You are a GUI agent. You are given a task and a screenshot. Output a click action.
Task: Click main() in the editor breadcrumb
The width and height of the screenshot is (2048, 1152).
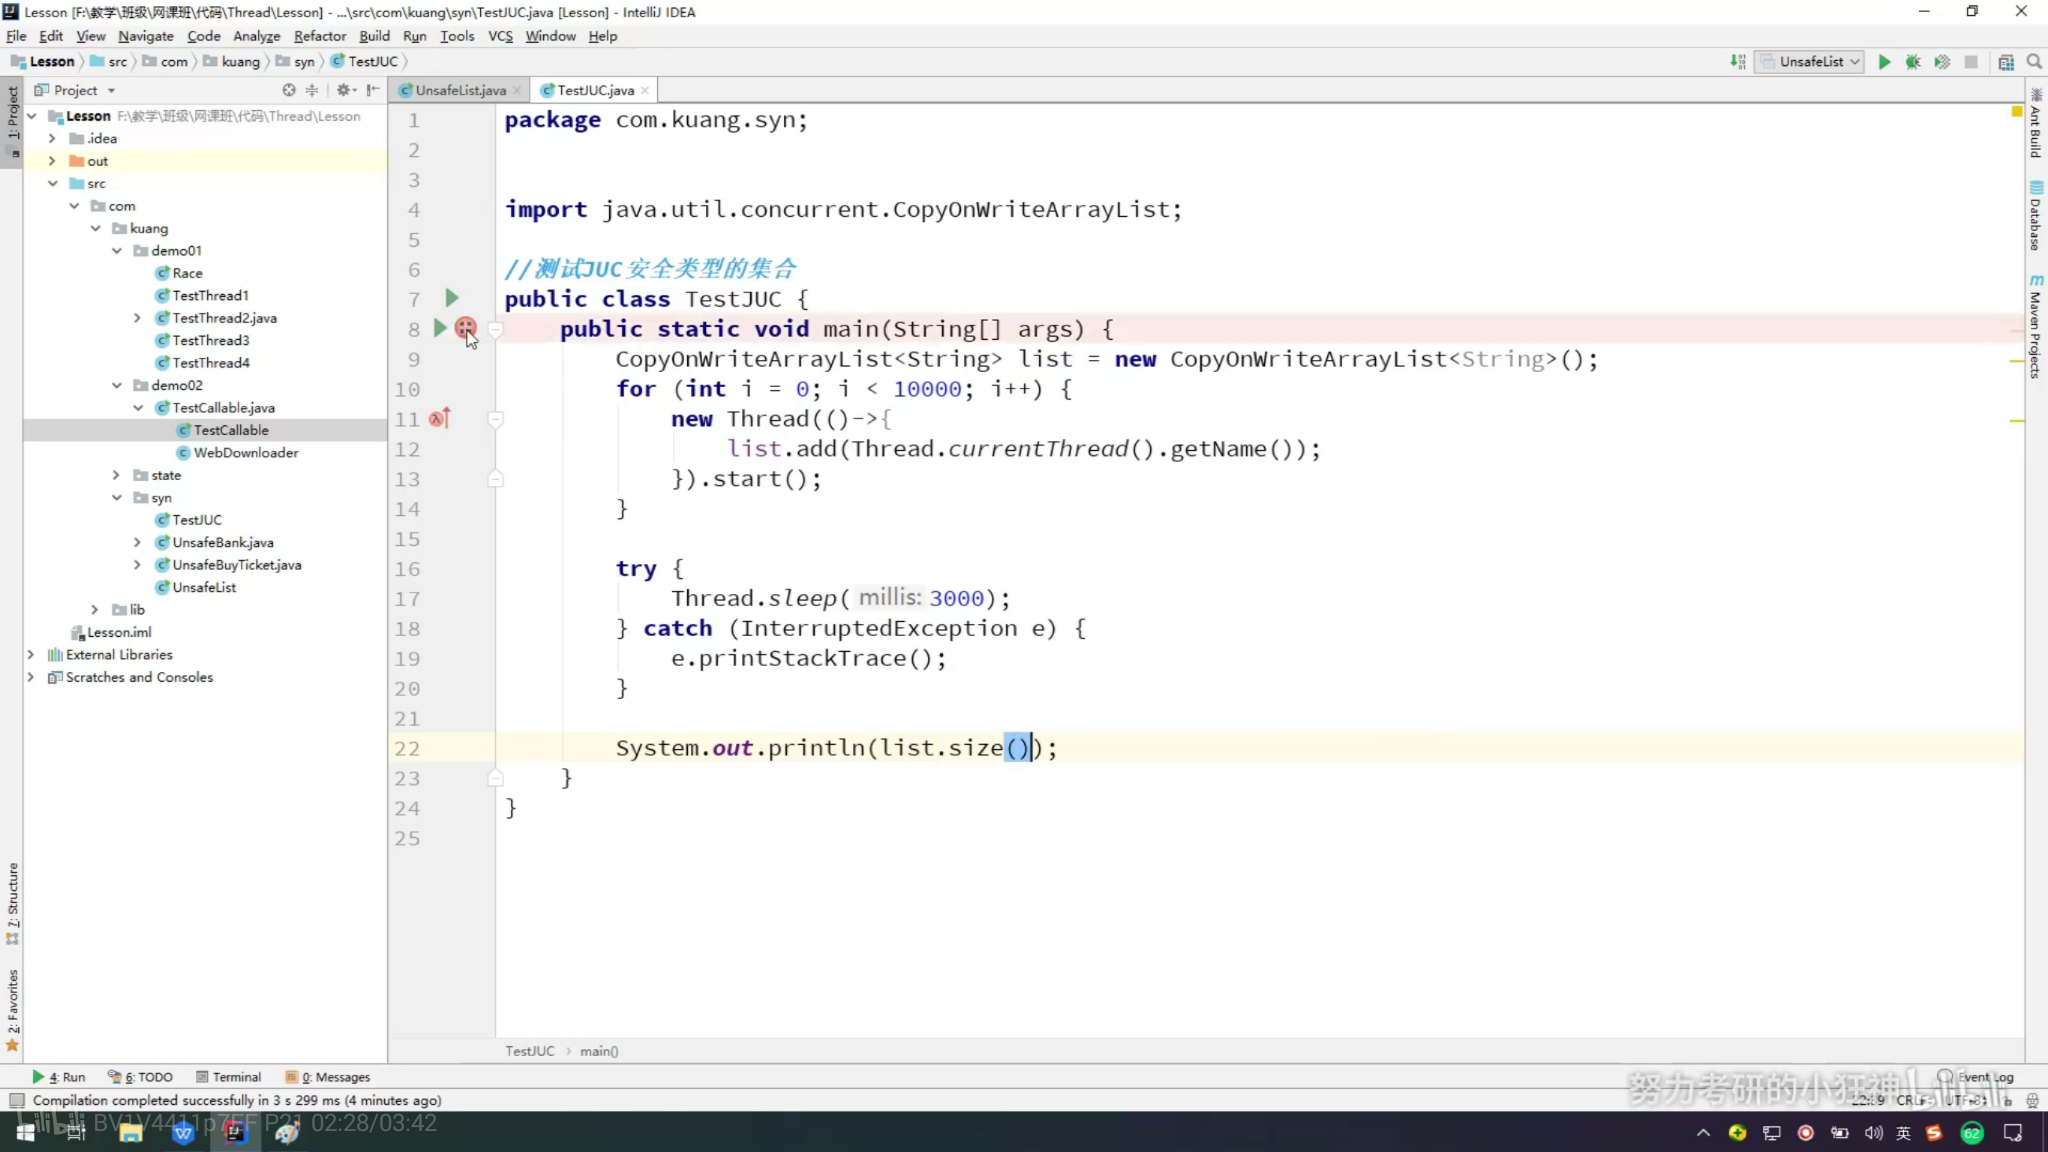[x=599, y=1051]
